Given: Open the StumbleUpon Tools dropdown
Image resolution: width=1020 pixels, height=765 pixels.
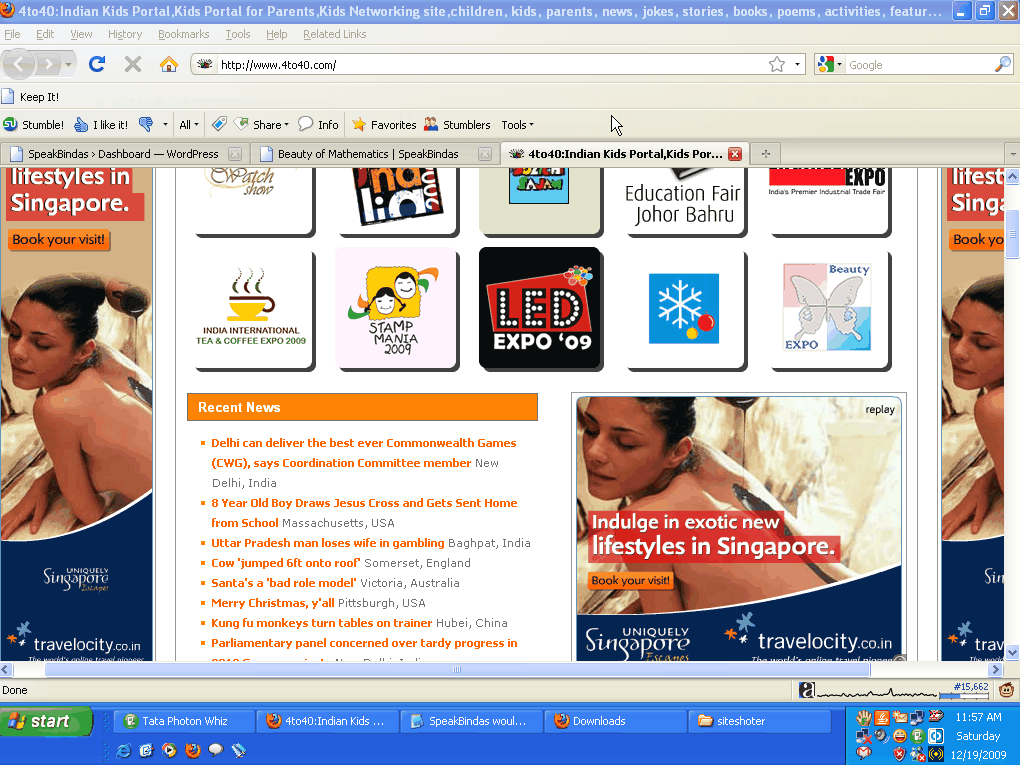Looking at the screenshot, I should point(518,124).
